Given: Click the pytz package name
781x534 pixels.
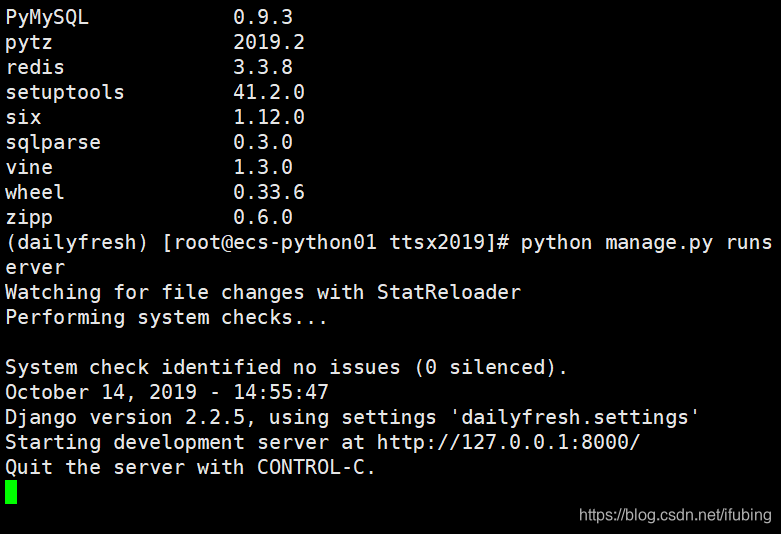Looking at the screenshot, I should (x=28, y=43).
